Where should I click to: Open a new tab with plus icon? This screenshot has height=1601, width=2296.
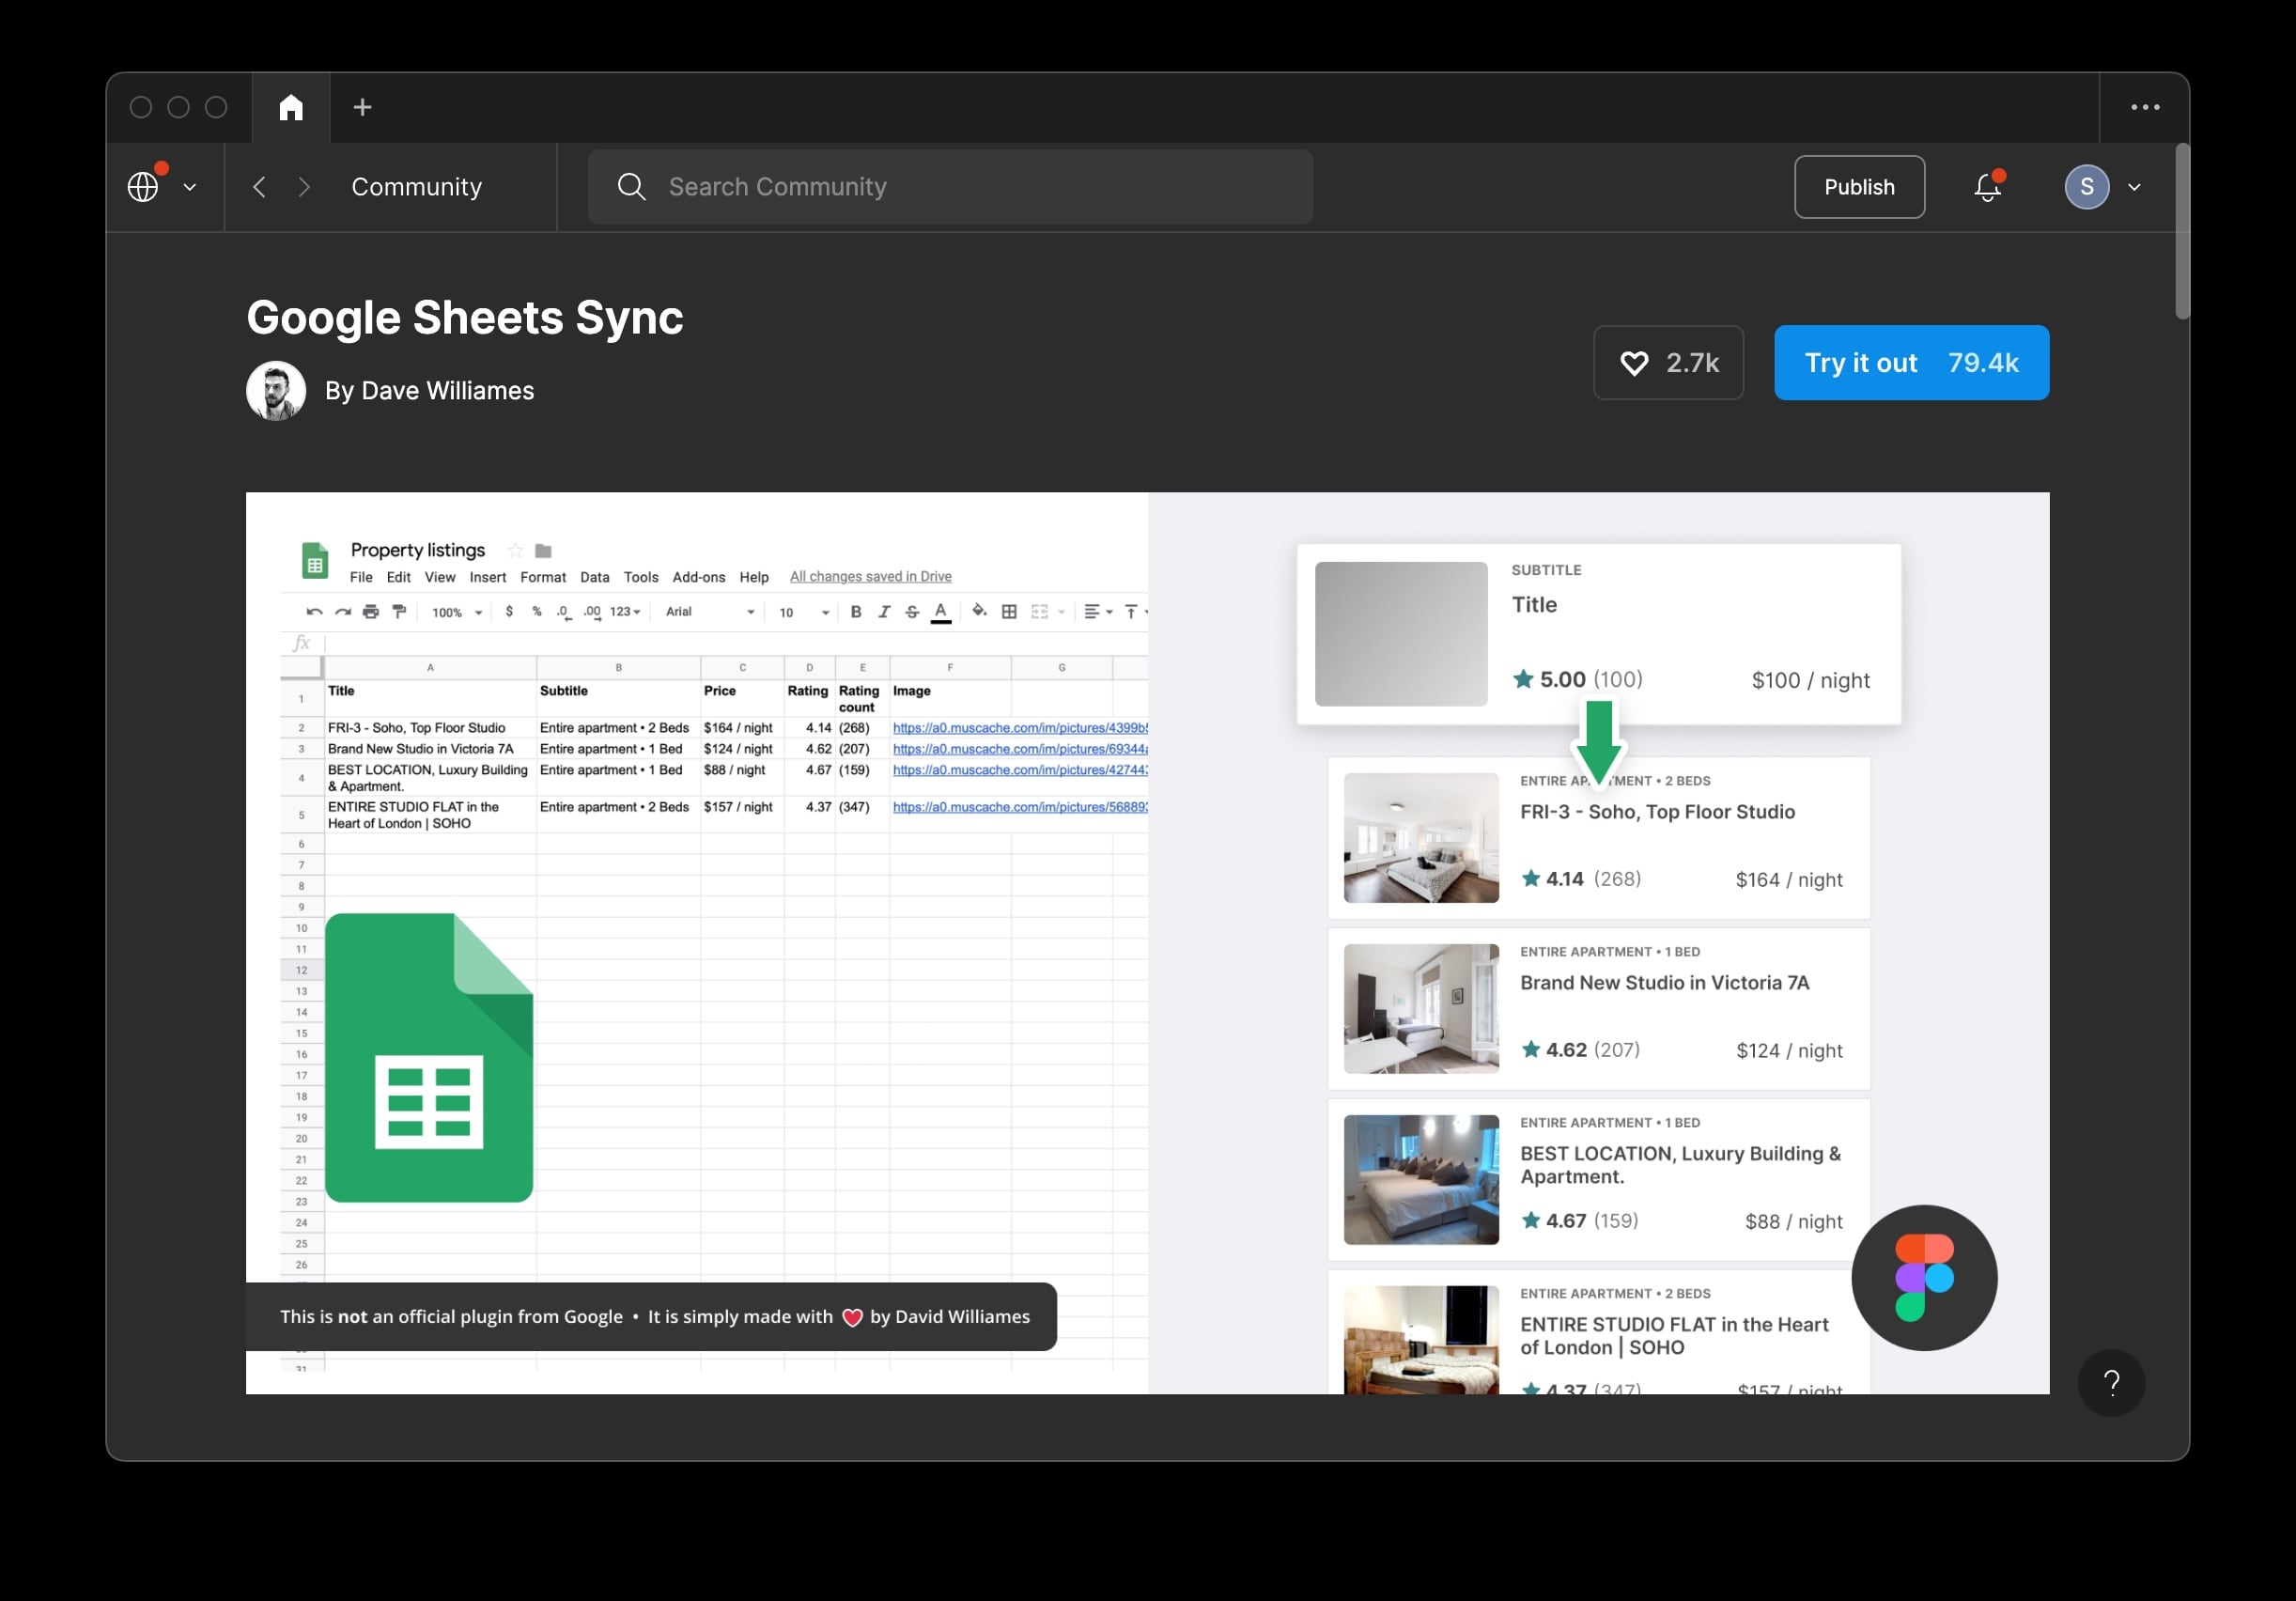[x=362, y=107]
